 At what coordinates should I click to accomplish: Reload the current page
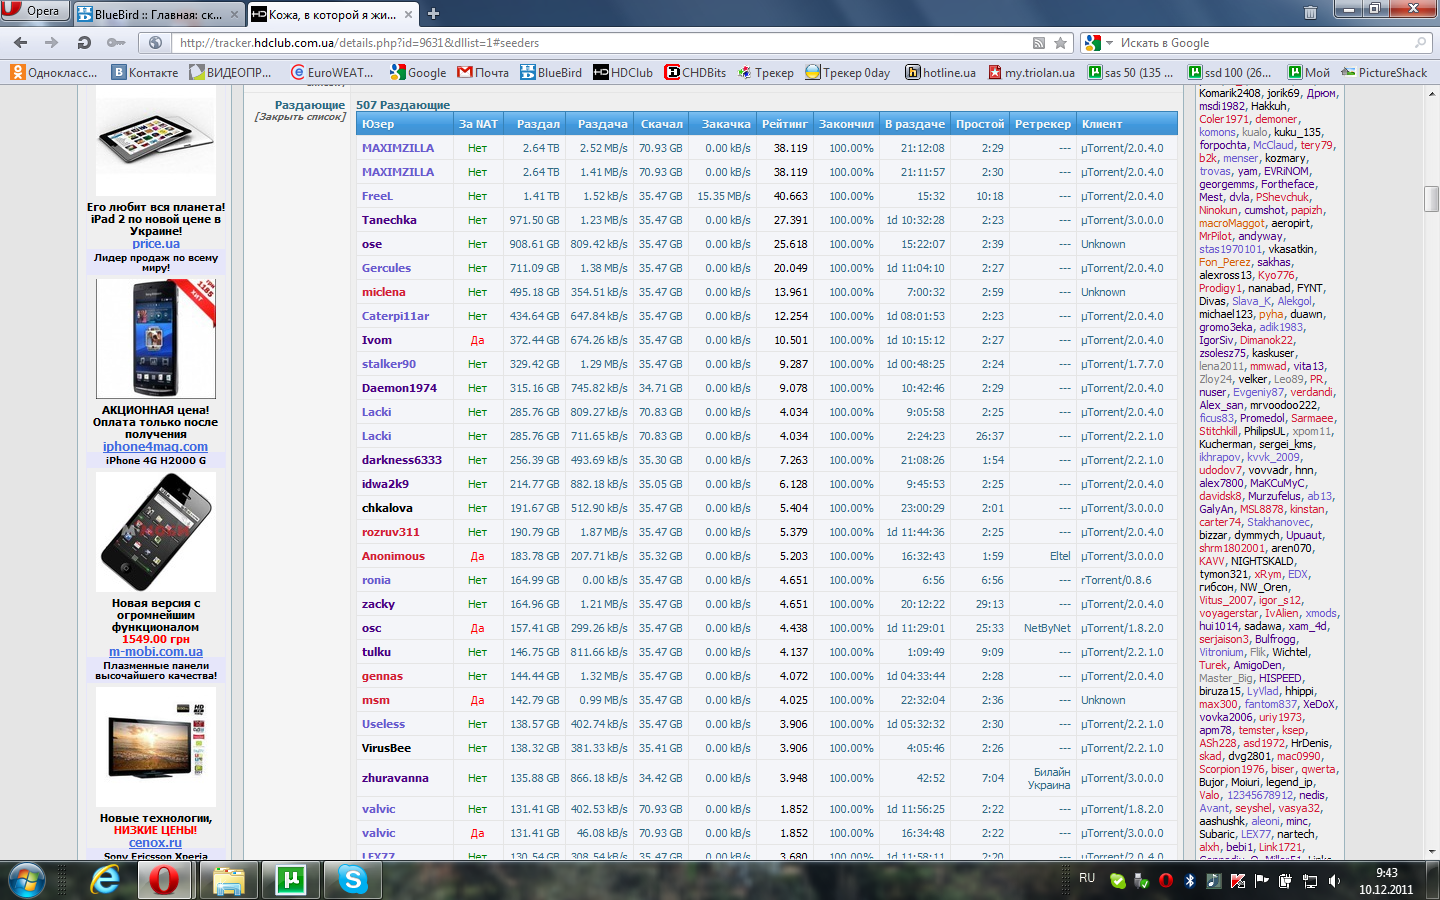tap(84, 43)
